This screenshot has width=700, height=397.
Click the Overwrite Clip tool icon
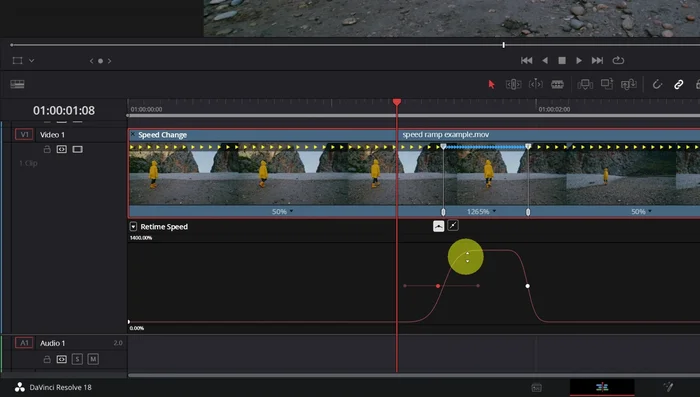[607, 84]
